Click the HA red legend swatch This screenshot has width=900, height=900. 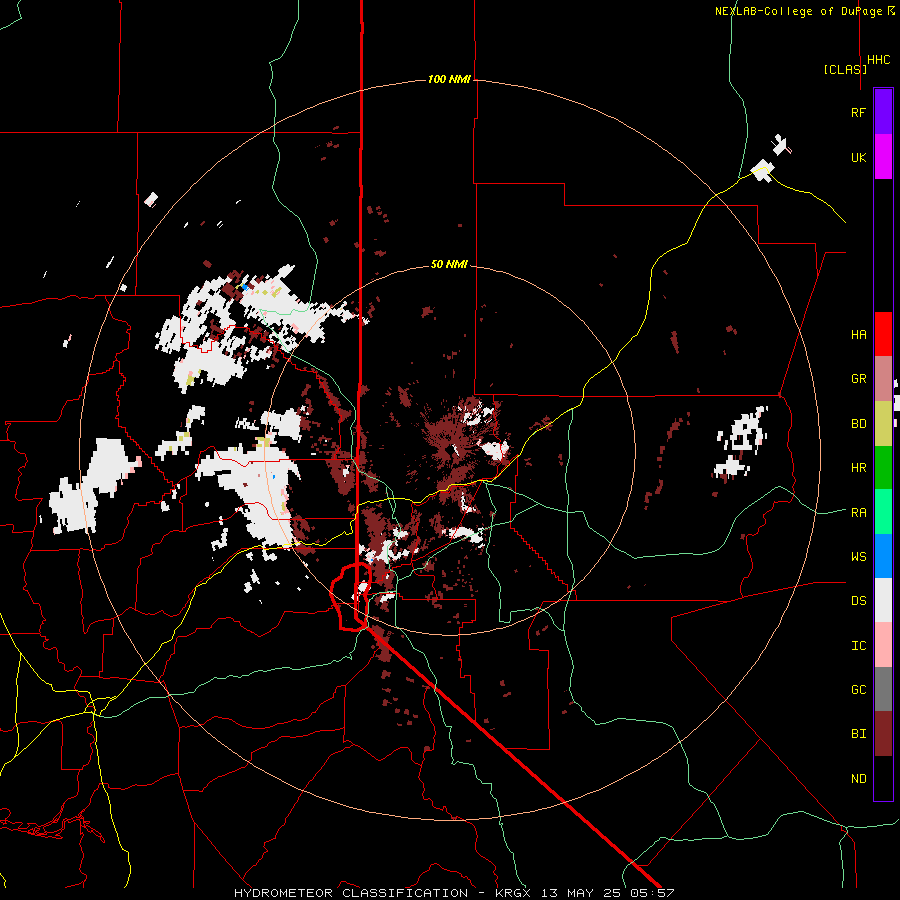tap(883, 334)
